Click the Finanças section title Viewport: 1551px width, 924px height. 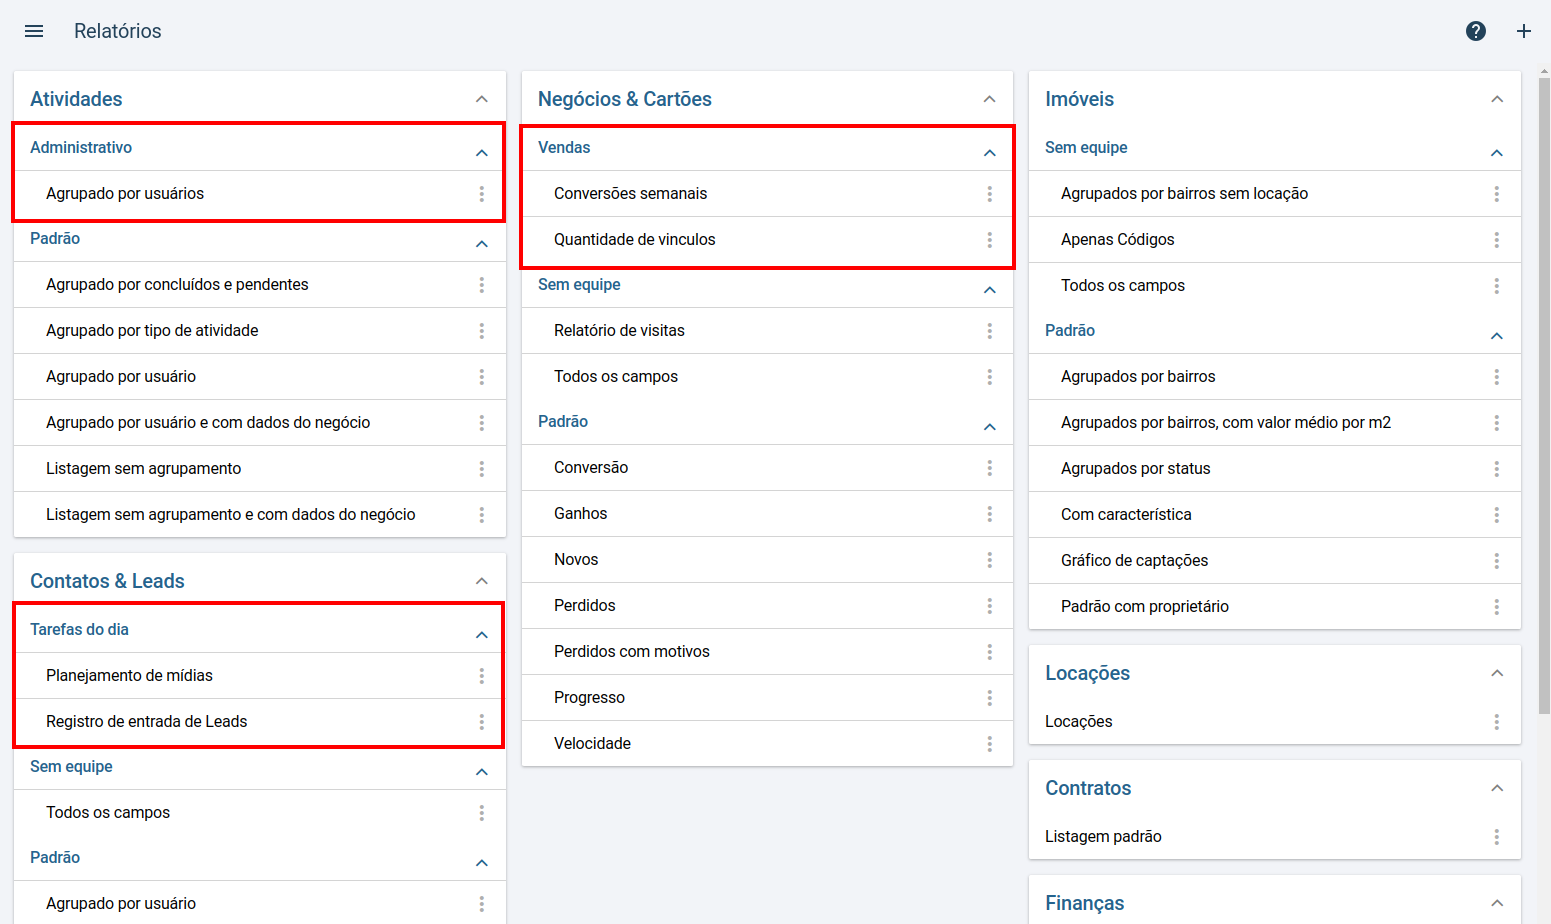[x=1084, y=903]
